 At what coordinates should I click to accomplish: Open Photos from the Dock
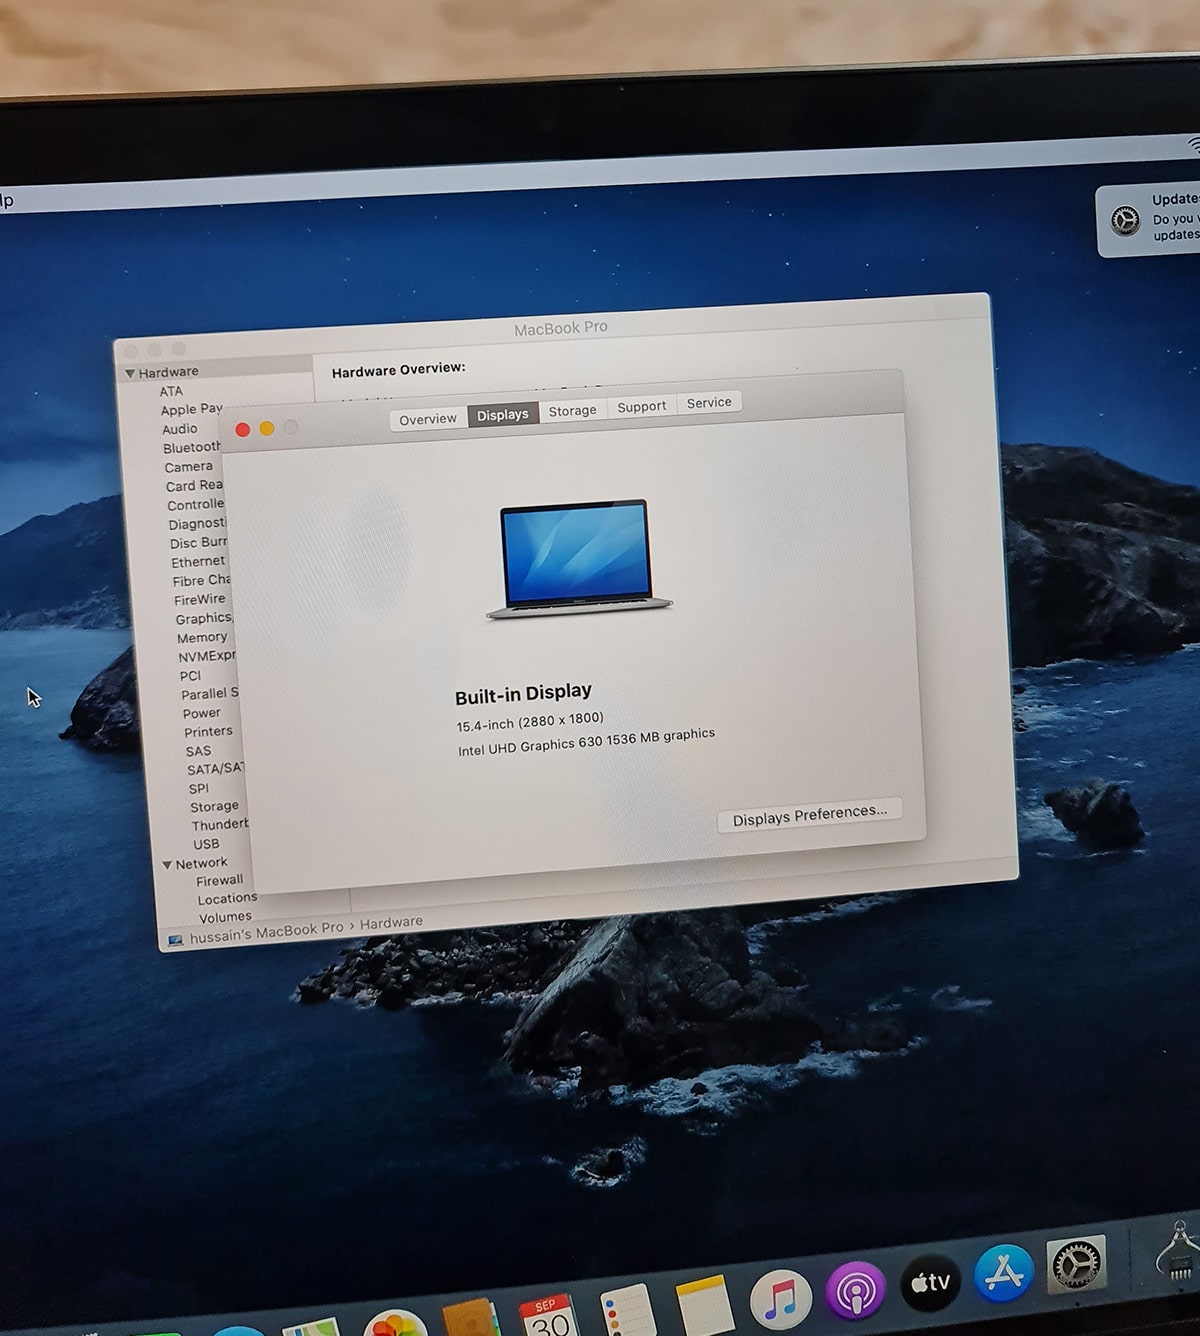point(396,1324)
